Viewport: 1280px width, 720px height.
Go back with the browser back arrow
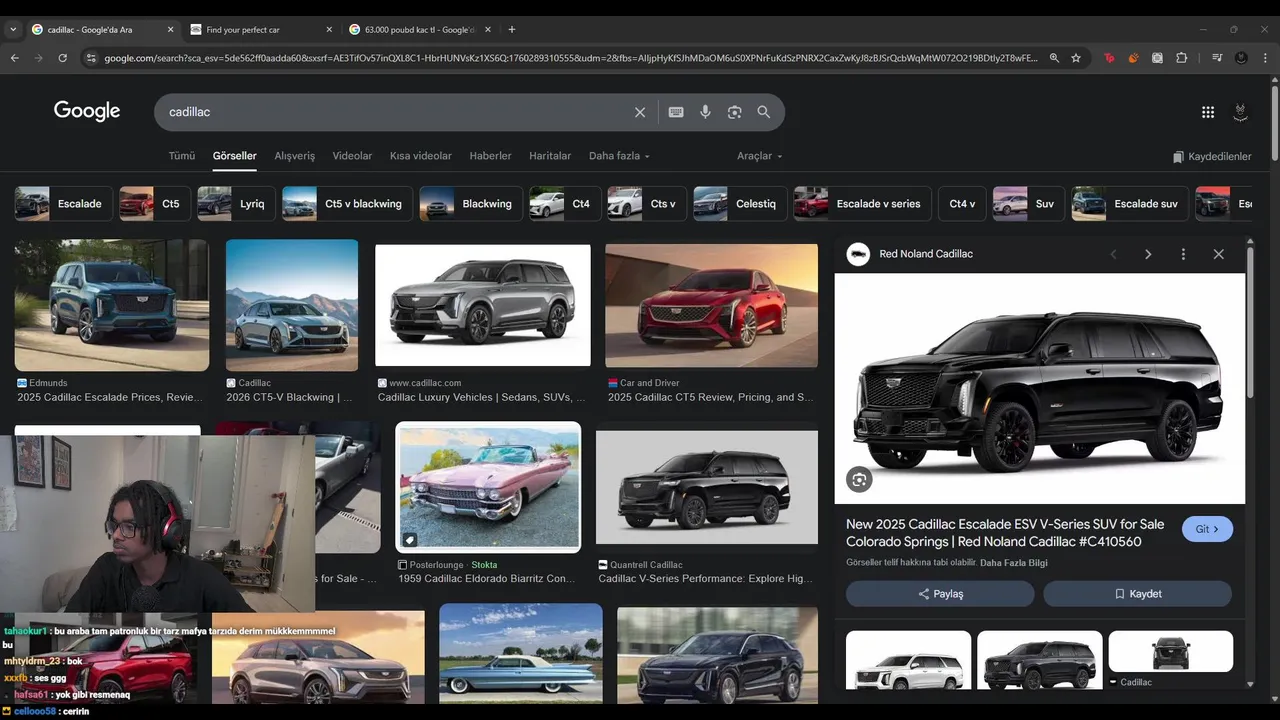[15, 58]
